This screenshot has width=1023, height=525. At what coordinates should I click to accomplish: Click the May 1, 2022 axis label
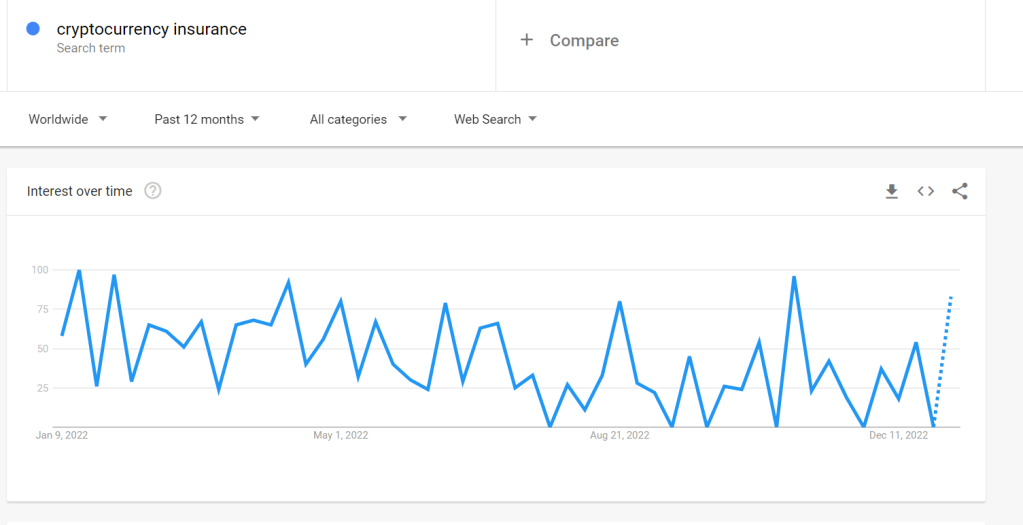pyautogui.click(x=341, y=436)
